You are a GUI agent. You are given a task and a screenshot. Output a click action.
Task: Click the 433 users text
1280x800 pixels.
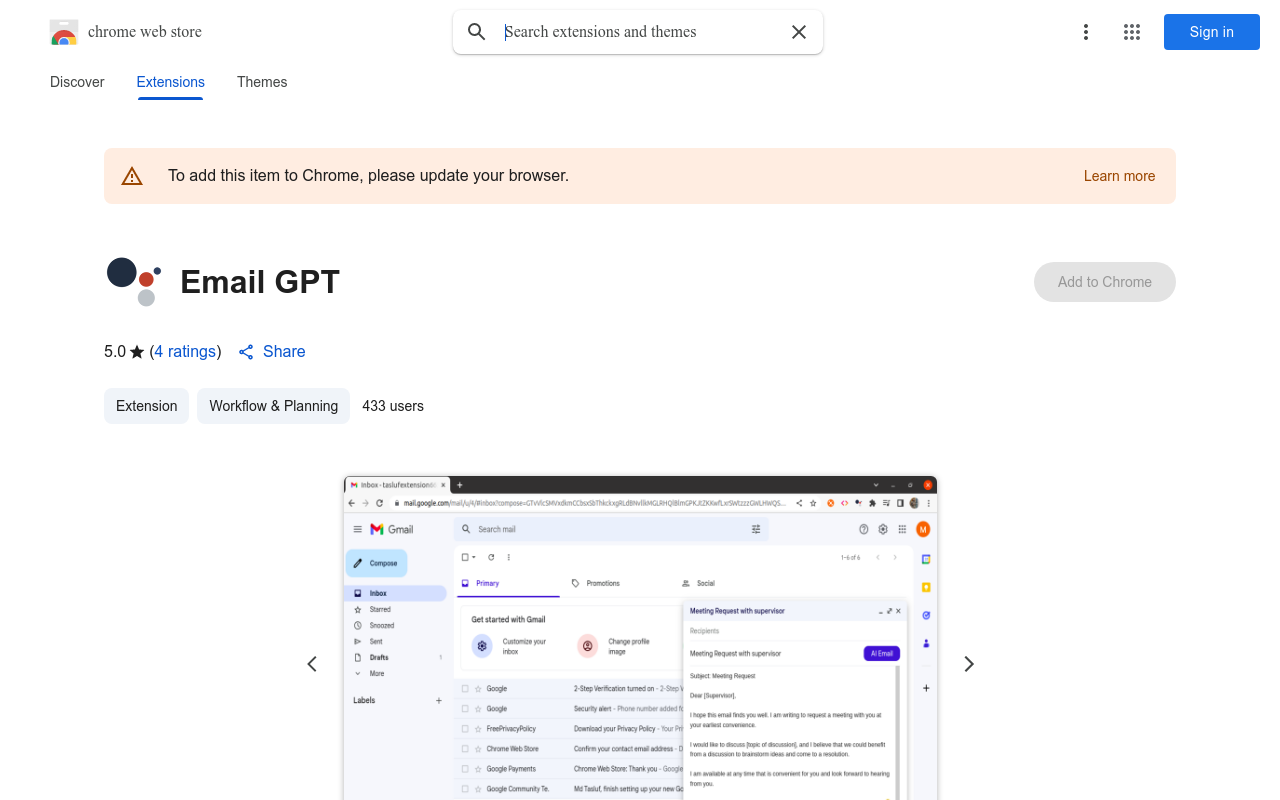(x=393, y=406)
